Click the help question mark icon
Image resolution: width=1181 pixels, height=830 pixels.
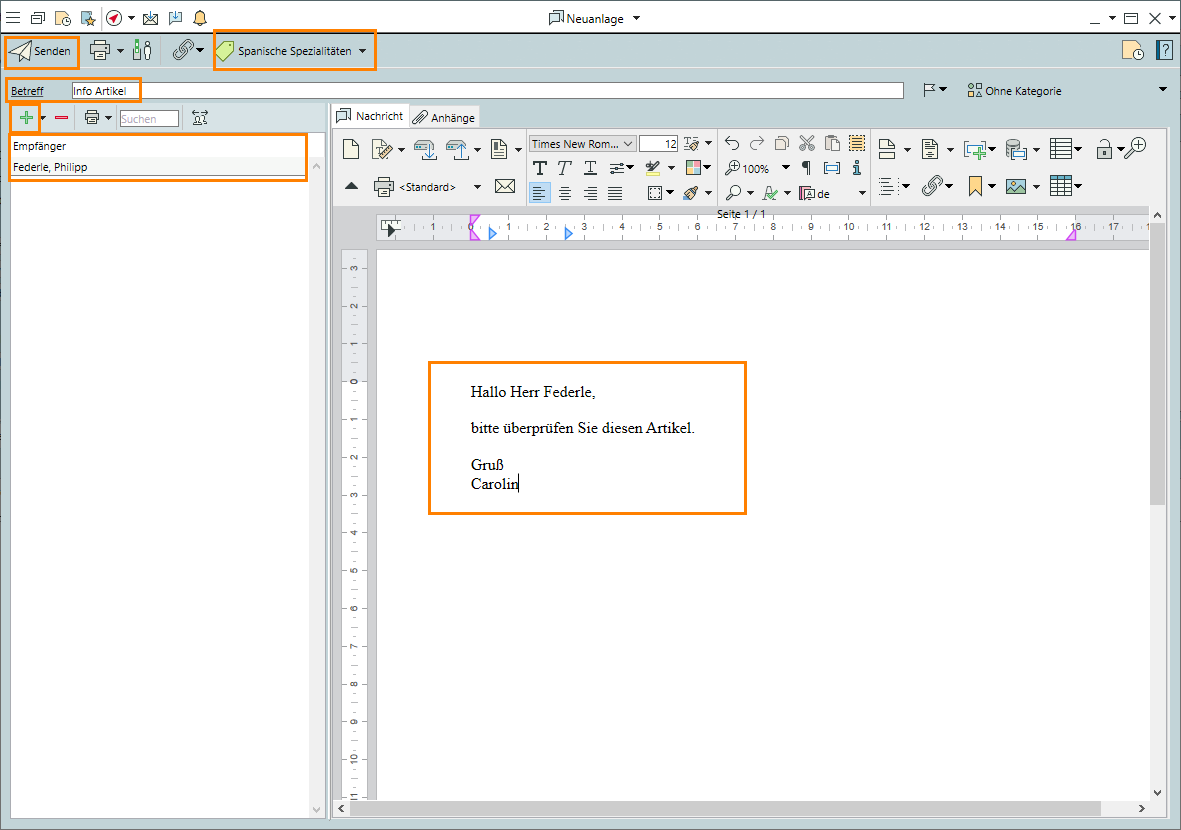[1164, 51]
